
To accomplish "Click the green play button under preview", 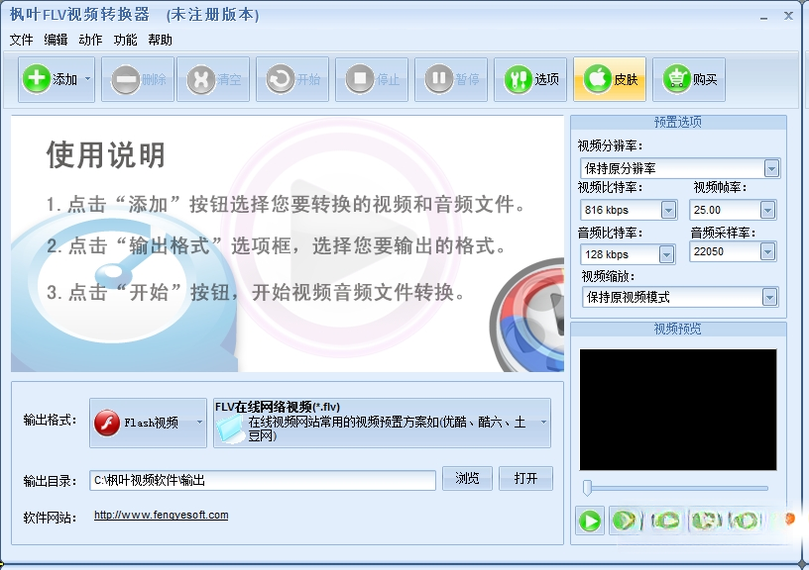I will [x=590, y=520].
